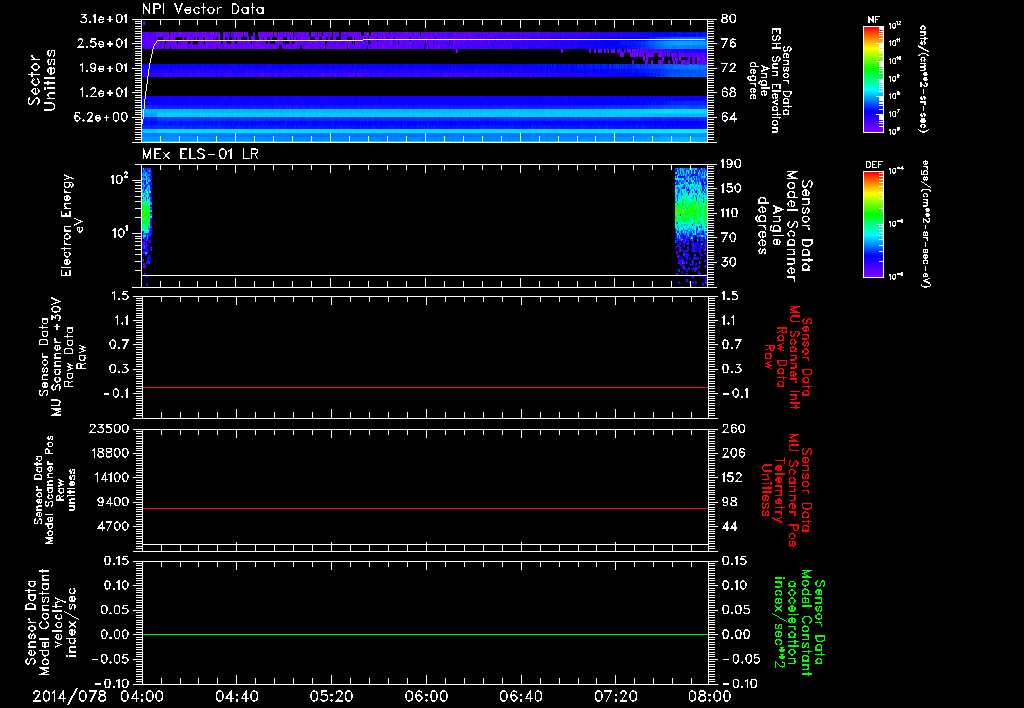Select the NF label above the upper color bar

[x=873, y=20]
